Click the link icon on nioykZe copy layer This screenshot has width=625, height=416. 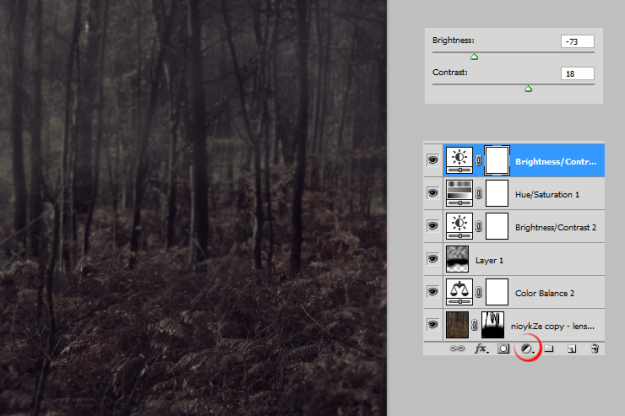474,325
